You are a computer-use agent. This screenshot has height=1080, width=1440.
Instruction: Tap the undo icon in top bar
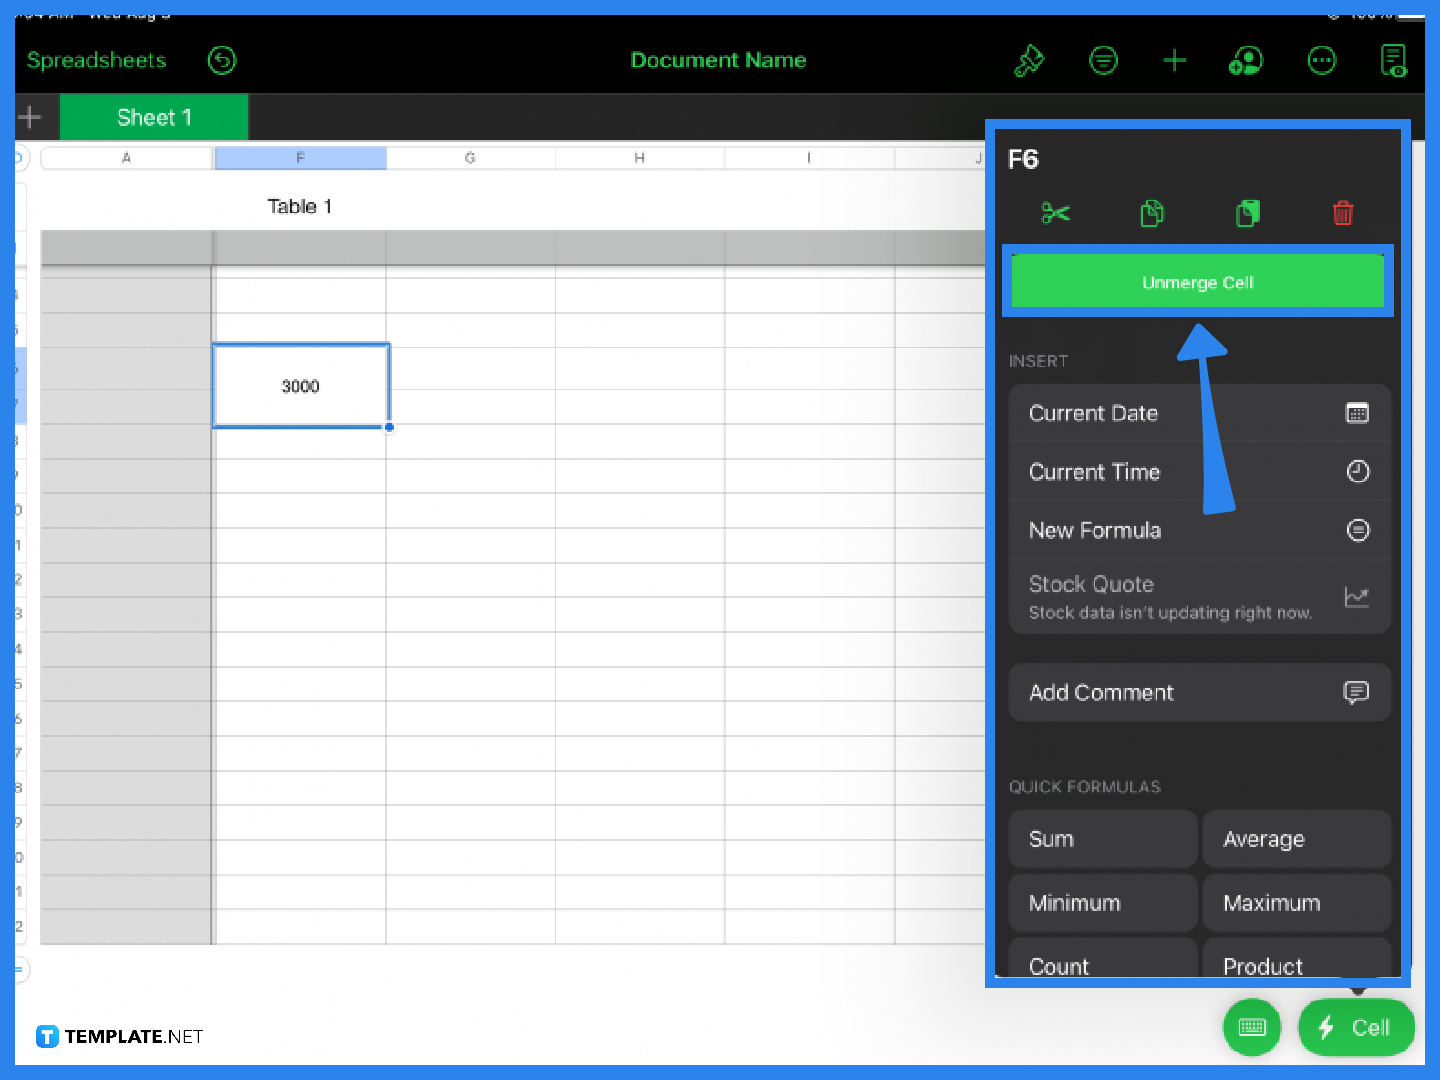[x=221, y=61]
